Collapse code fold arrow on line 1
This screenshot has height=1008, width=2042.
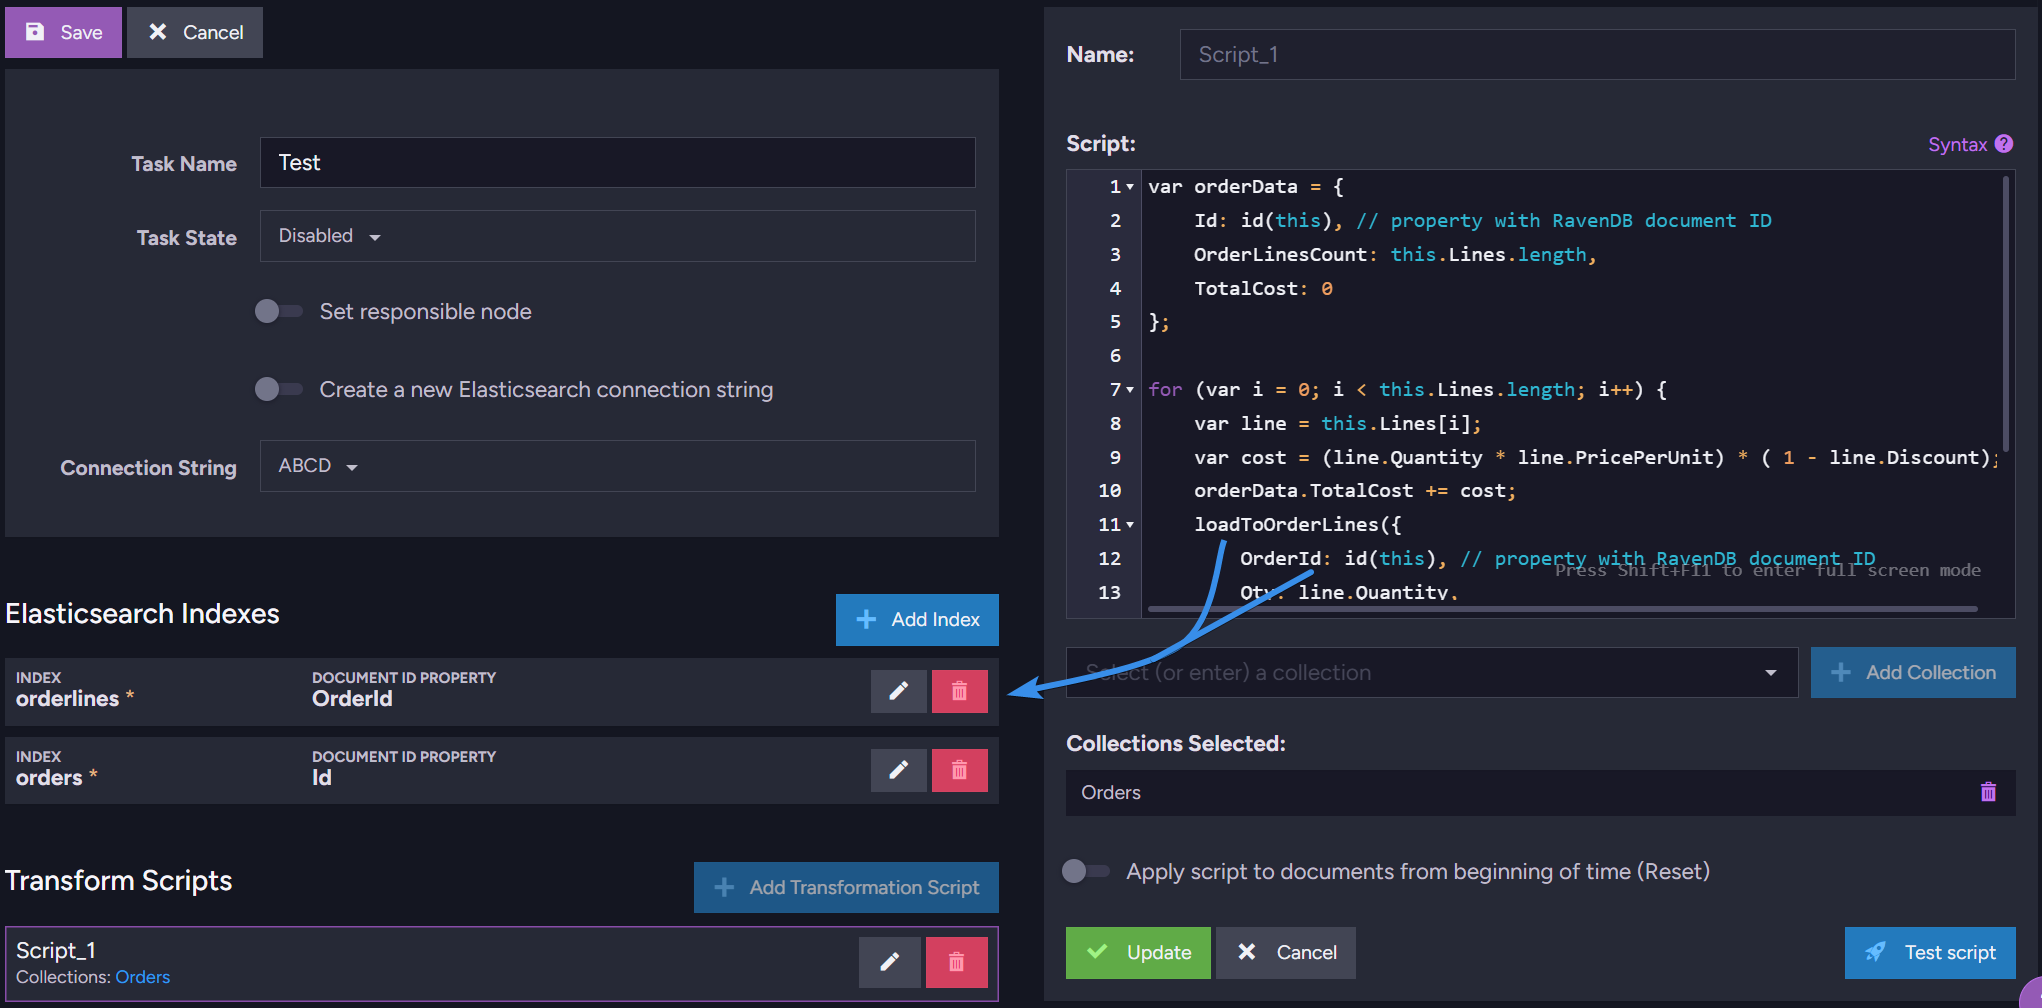[1130, 187]
